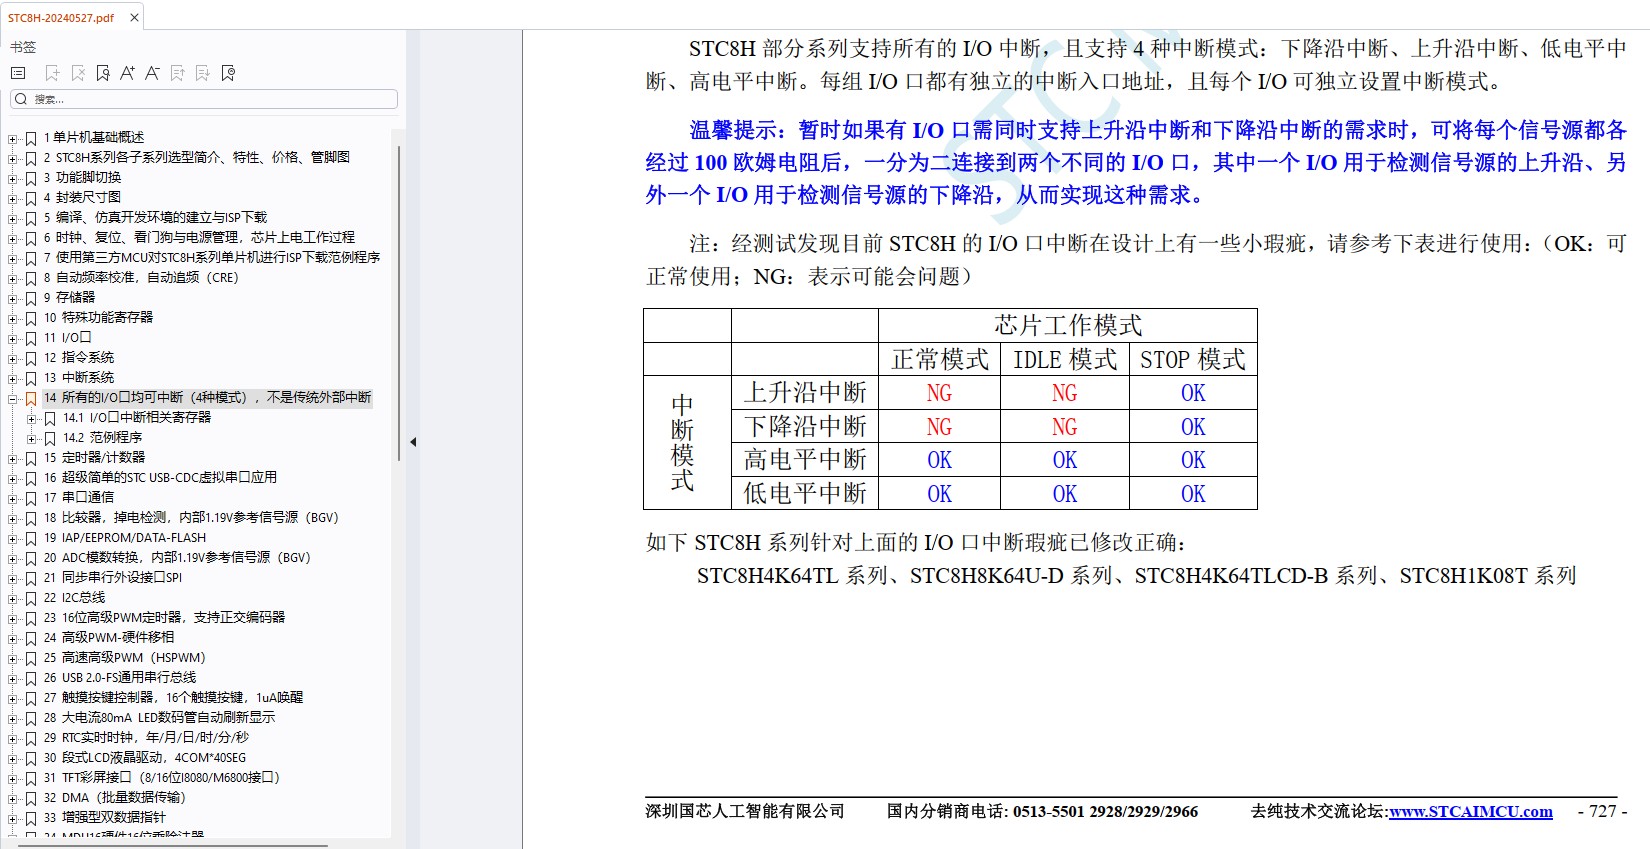This screenshot has height=849, width=1650.
Task: Open bookmark '28 大电流80mA LED数码管自动刷新显示'
Action: [x=159, y=717]
